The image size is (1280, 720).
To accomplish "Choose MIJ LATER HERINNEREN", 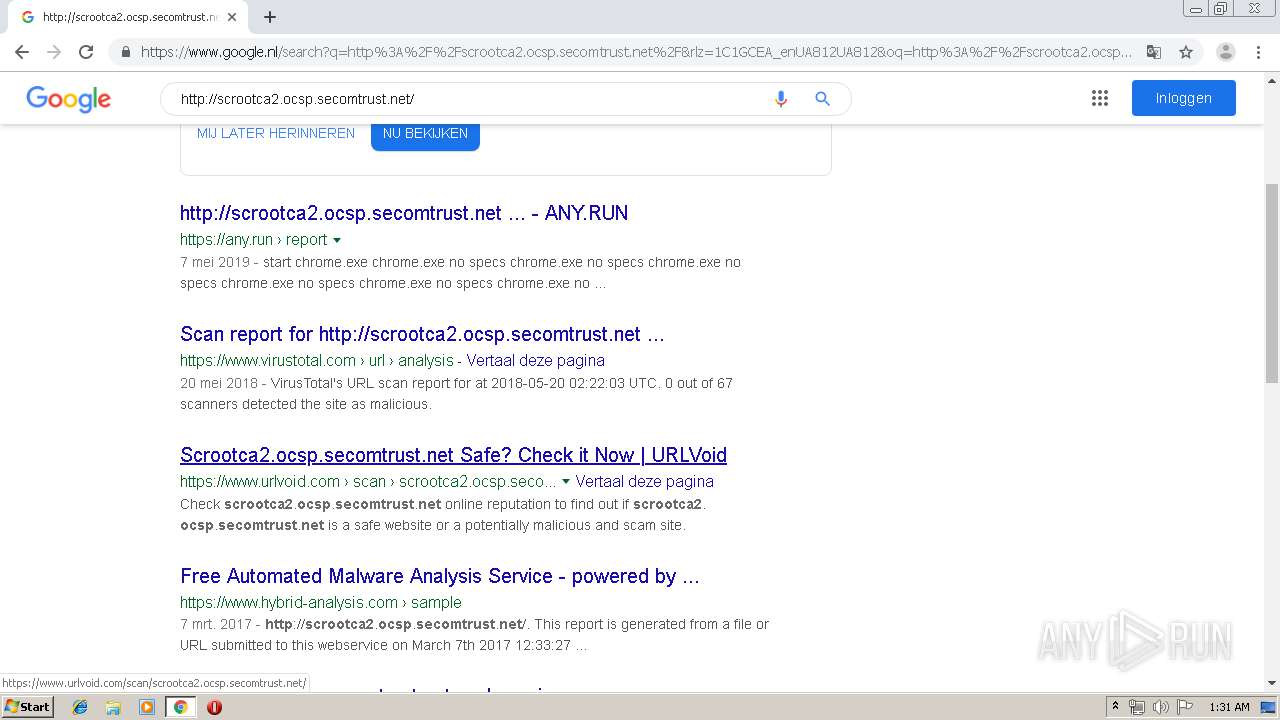I will 276,133.
